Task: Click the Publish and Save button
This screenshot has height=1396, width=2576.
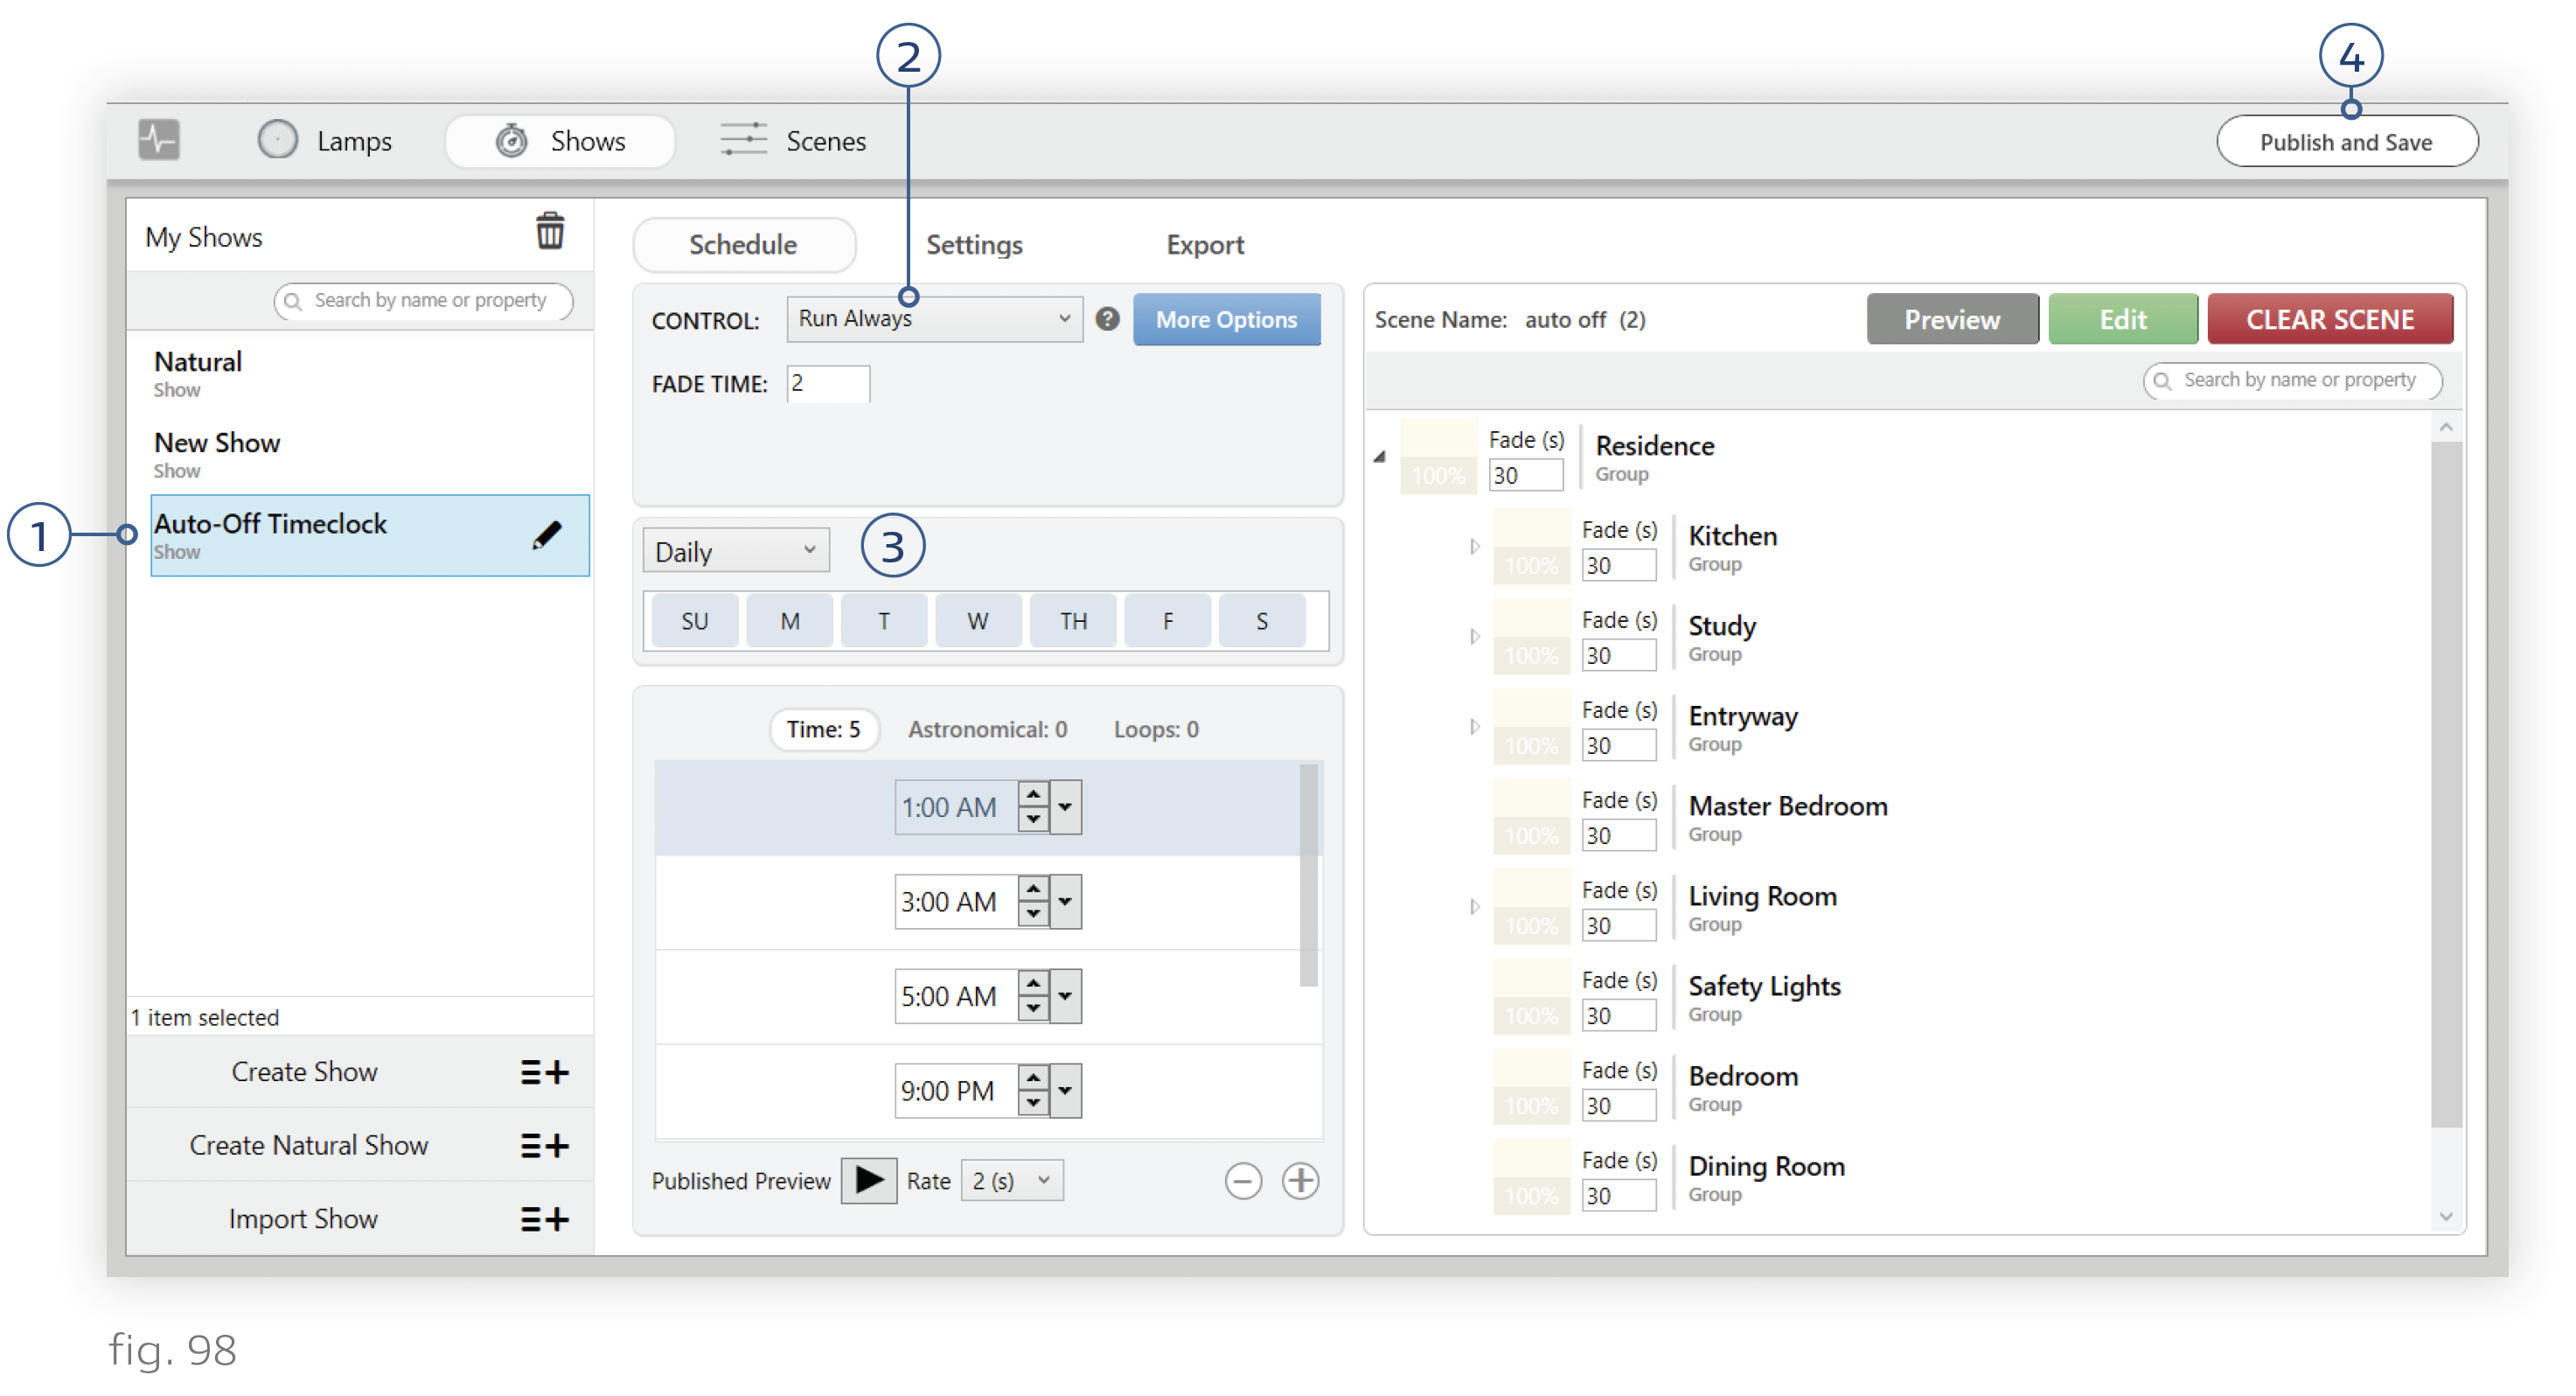Action: [2345, 142]
